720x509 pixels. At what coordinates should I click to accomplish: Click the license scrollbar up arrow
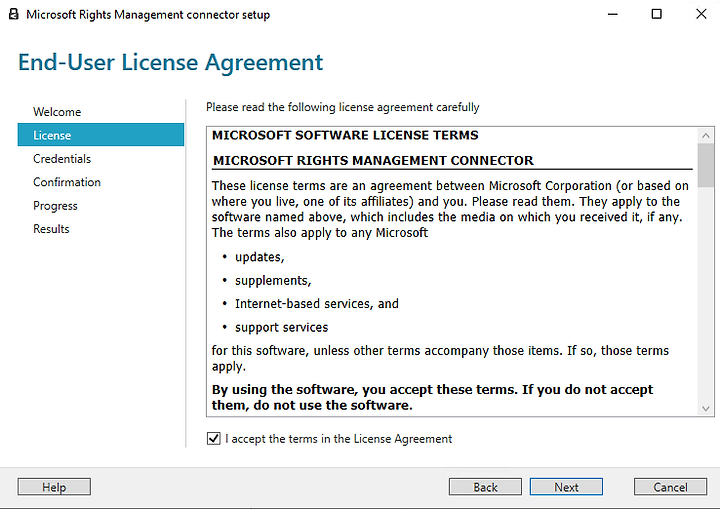click(706, 136)
